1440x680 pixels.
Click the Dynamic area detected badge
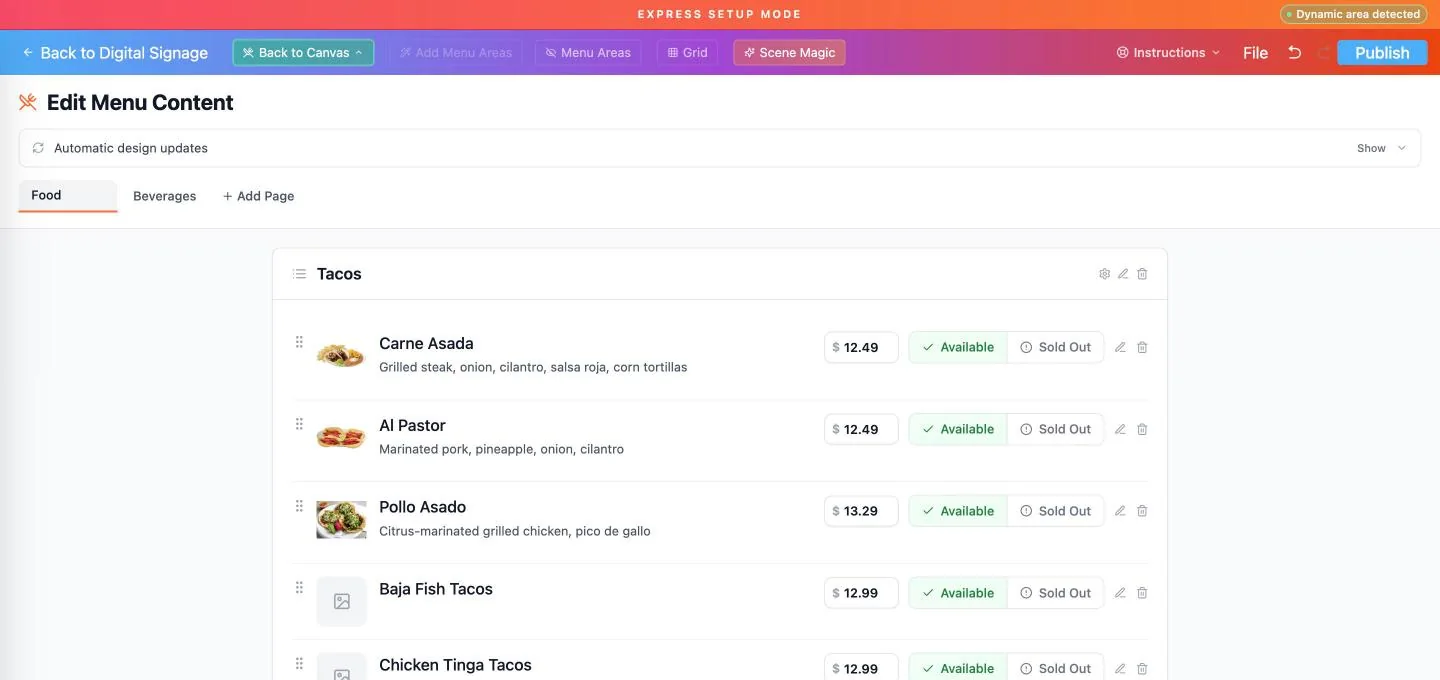pyautogui.click(x=1353, y=14)
